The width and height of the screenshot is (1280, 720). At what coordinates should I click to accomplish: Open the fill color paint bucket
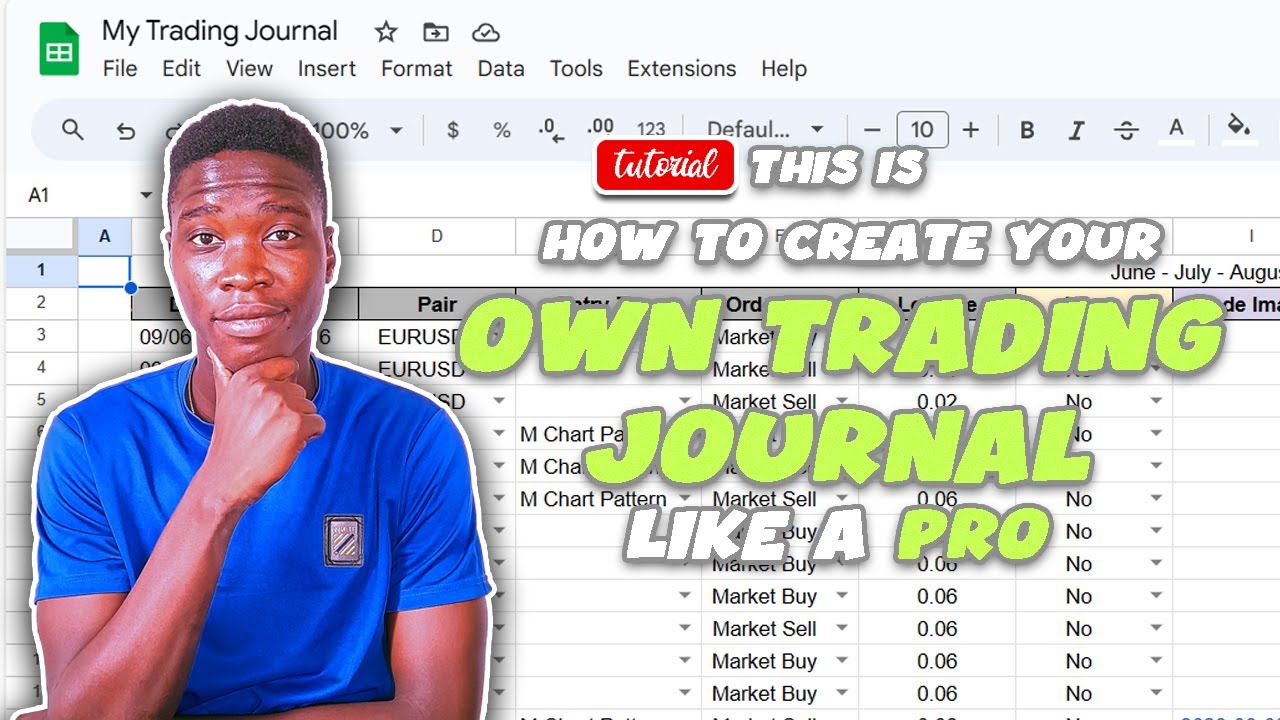(x=1240, y=128)
